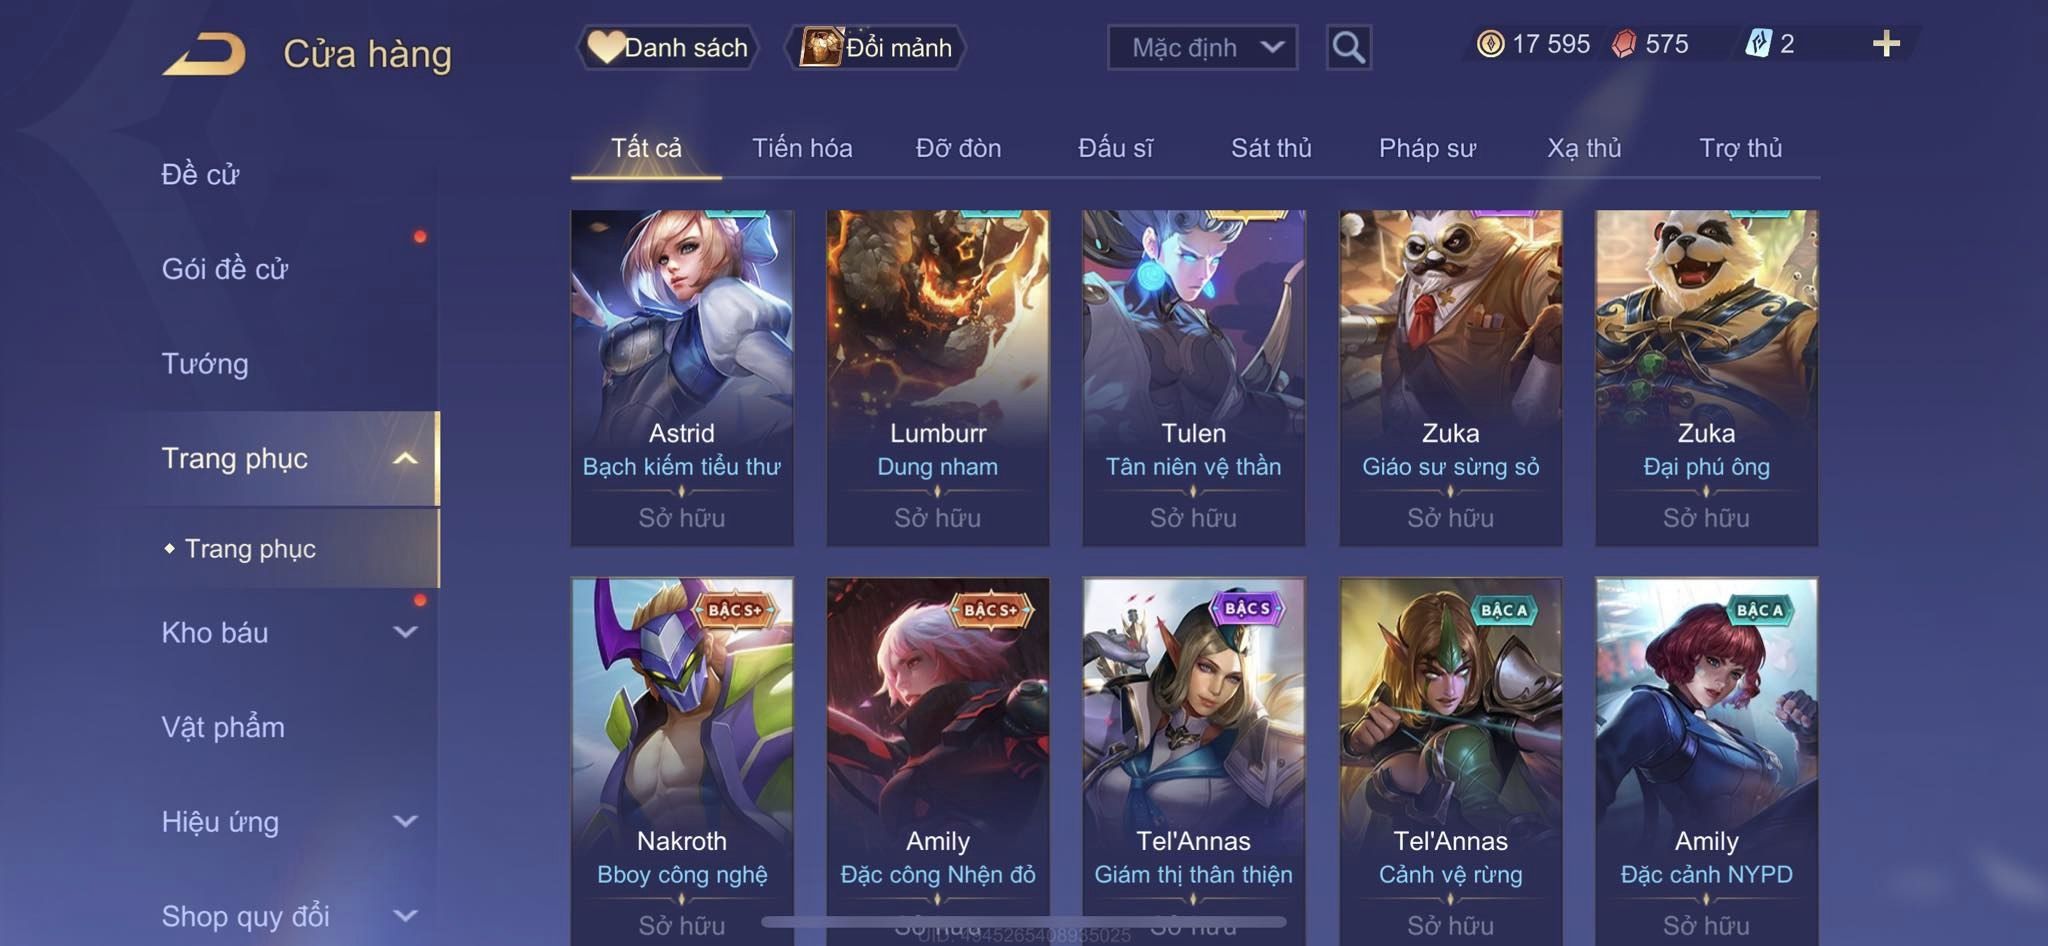
Task: Select the Tiến hóa tab
Action: (802, 148)
